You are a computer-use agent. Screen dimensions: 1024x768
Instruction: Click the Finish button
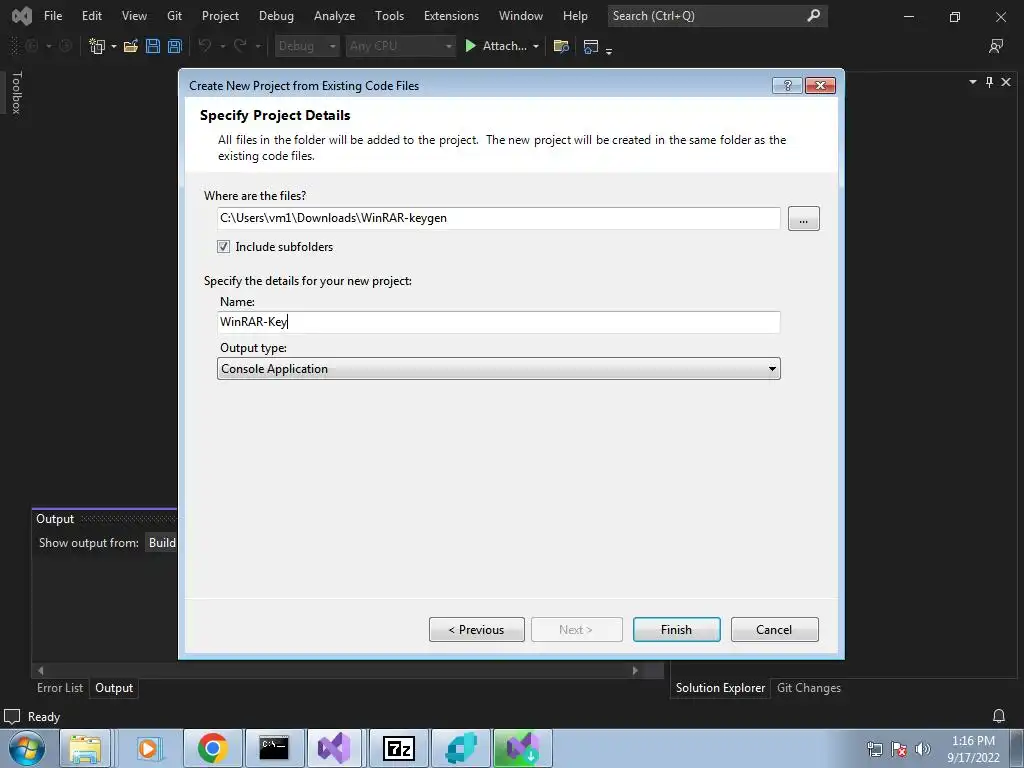(677, 630)
